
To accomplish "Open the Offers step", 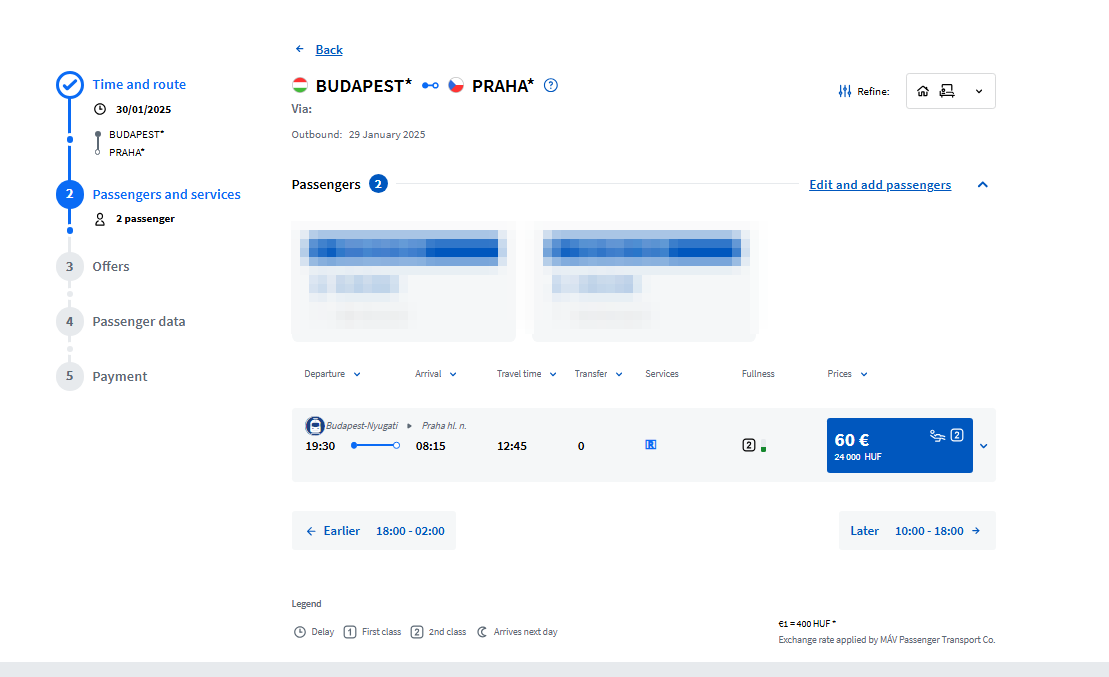I will tap(111, 267).
